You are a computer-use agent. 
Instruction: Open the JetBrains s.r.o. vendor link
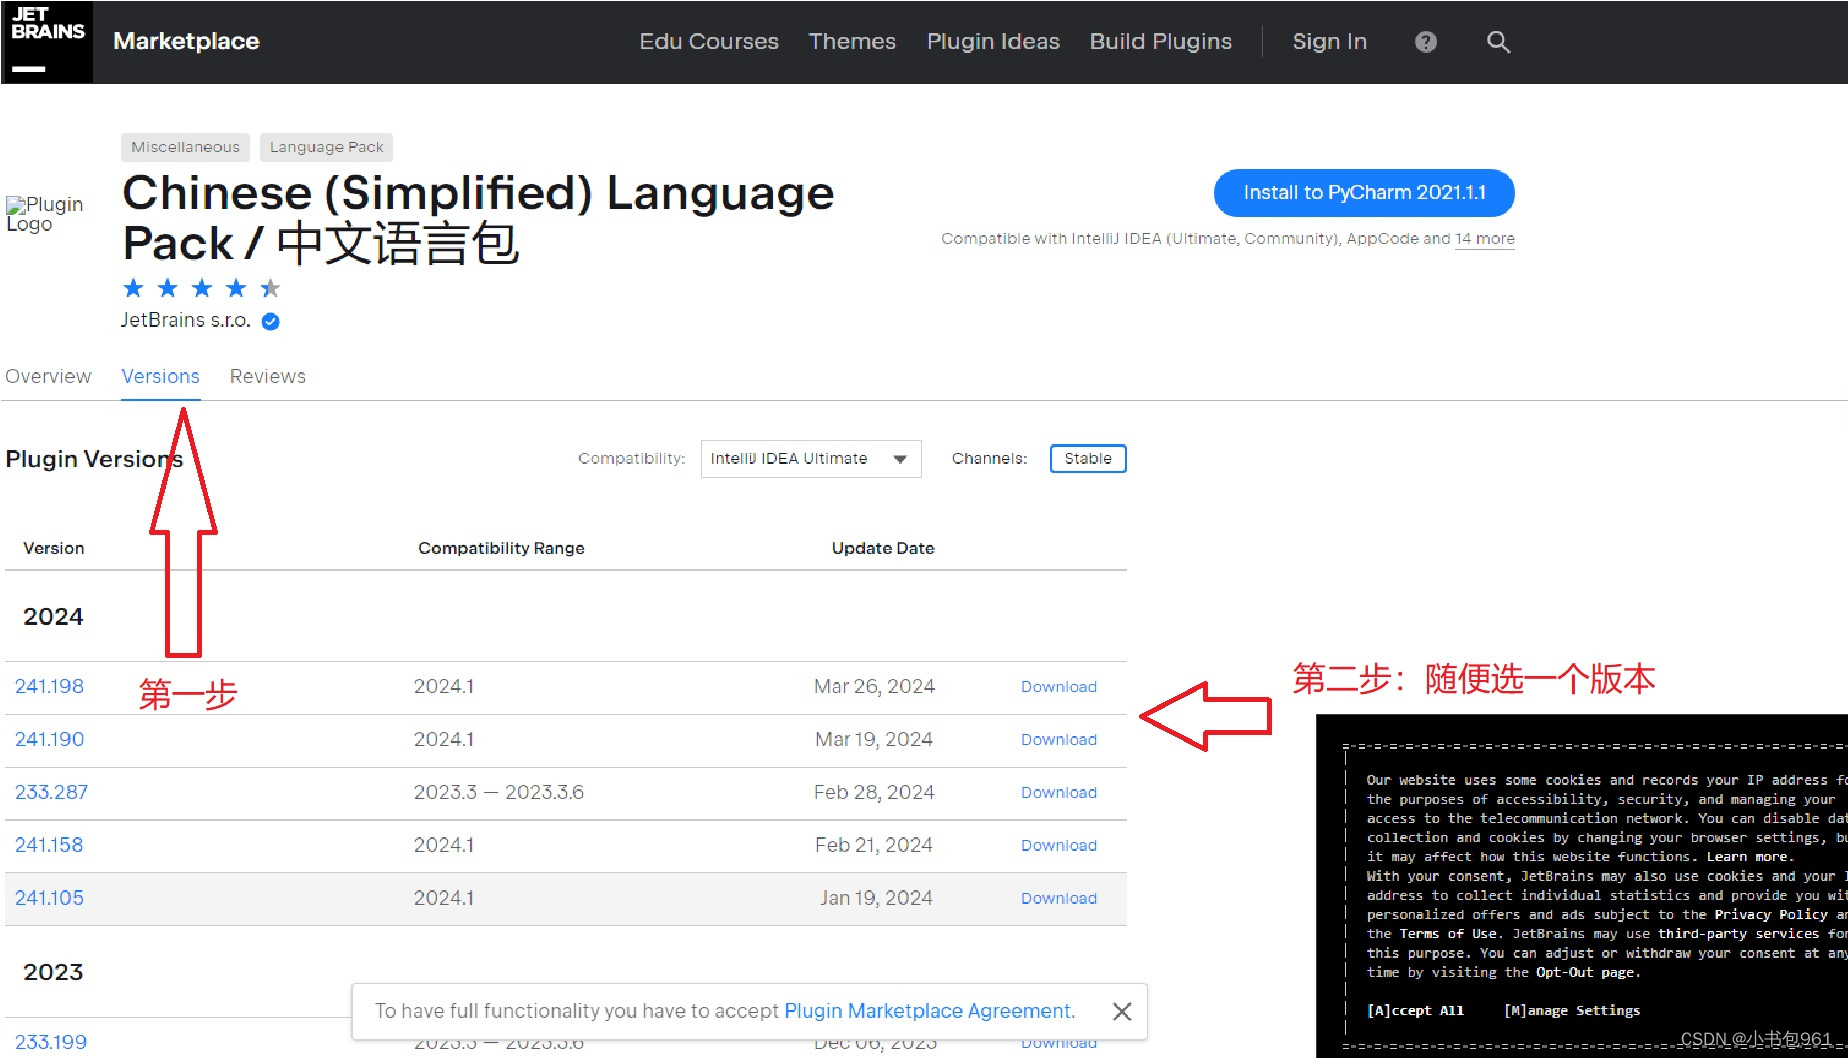point(186,321)
